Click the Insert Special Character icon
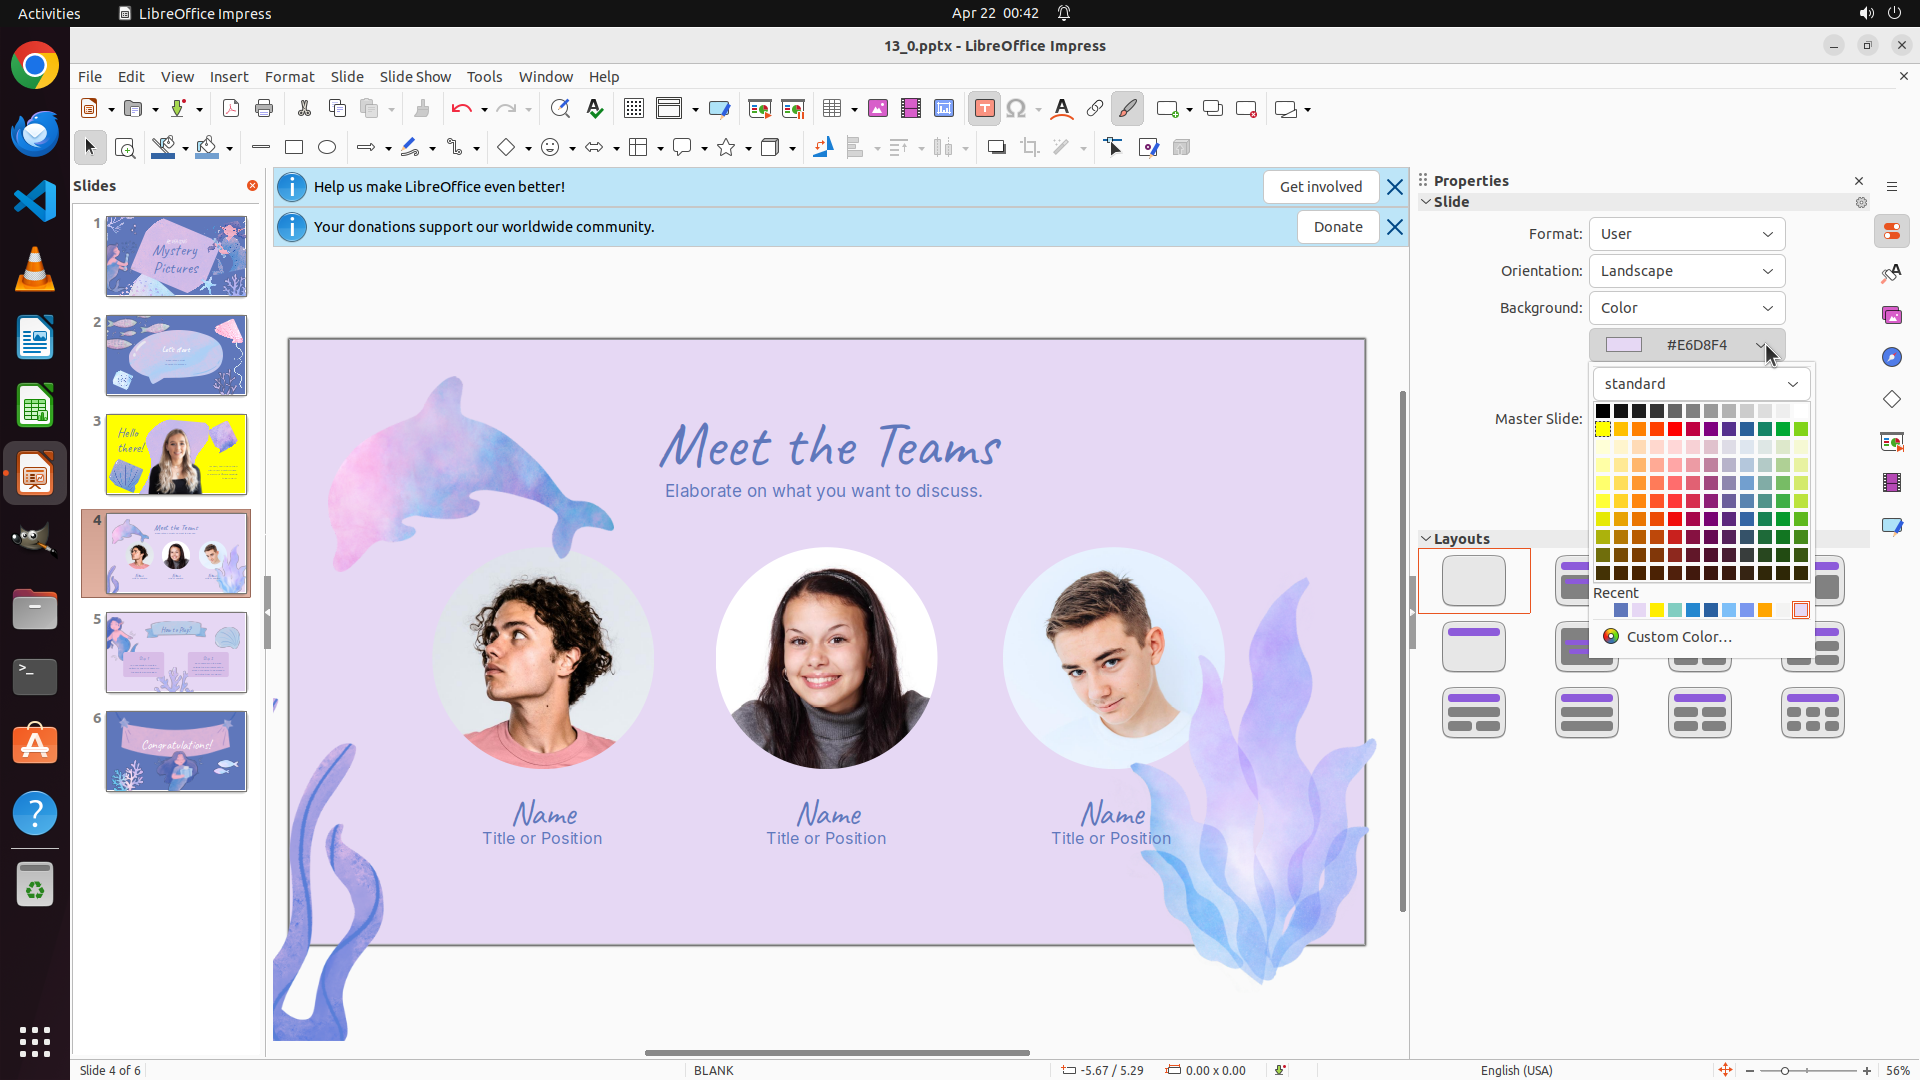 coord(1016,109)
